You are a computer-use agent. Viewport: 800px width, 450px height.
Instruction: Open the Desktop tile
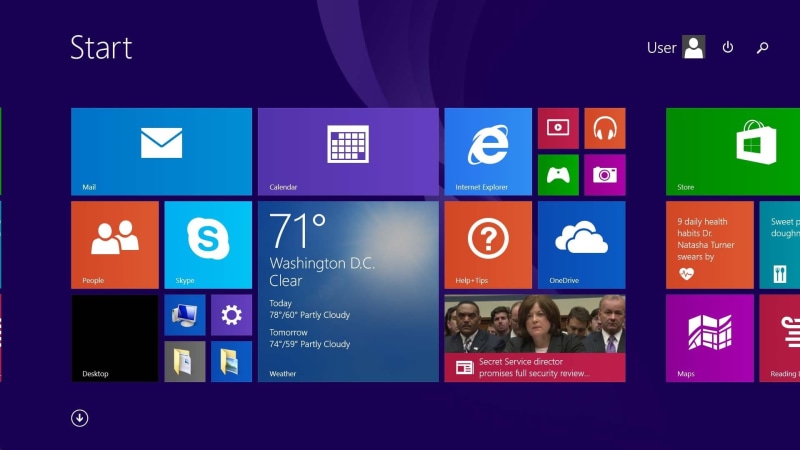click(x=115, y=338)
